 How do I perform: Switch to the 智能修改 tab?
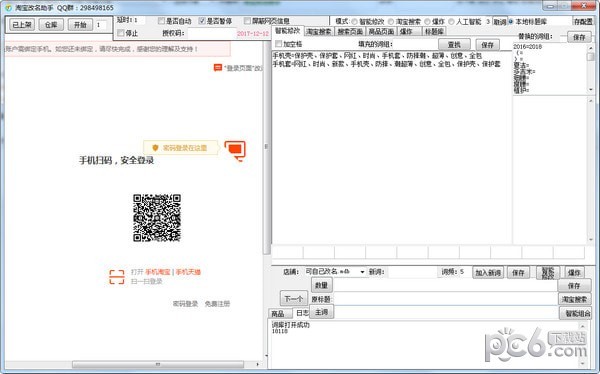click(287, 31)
